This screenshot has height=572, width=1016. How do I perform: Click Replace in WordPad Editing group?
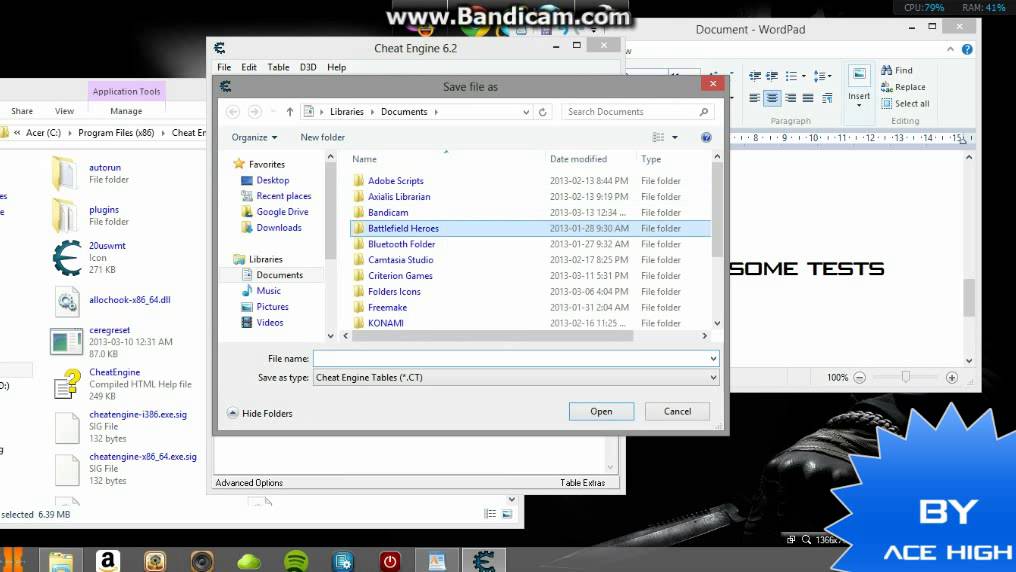click(903, 87)
